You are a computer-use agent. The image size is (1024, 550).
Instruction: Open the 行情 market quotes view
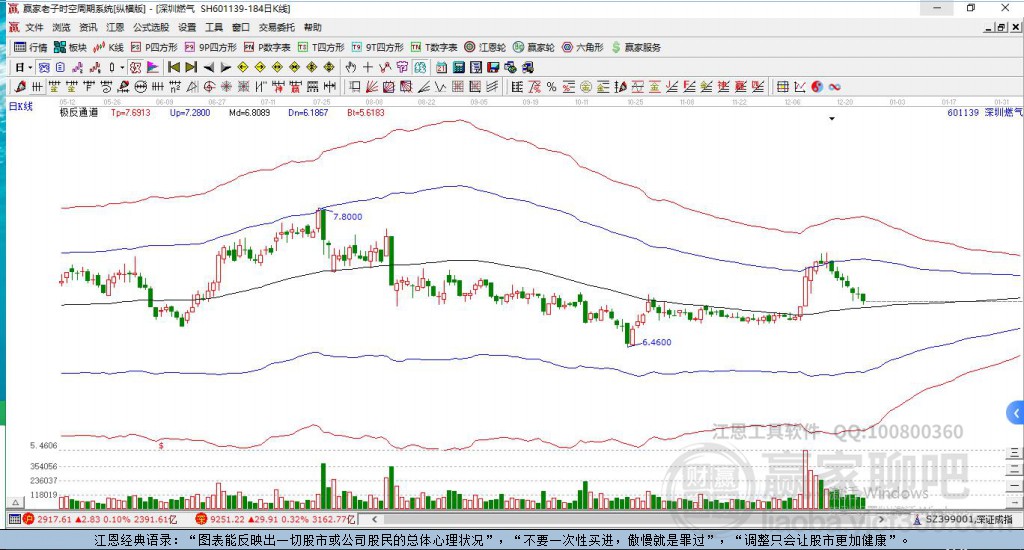[31, 47]
